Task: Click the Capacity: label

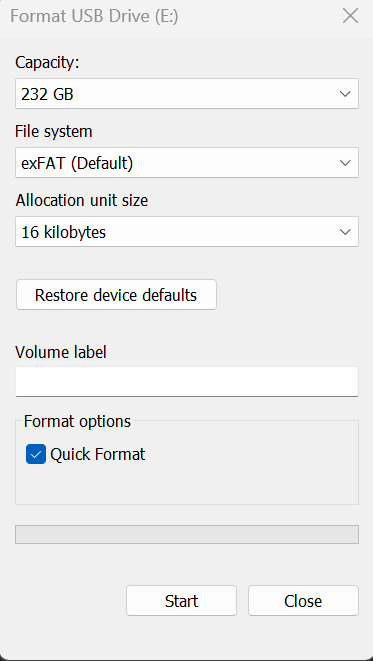Action: (x=47, y=62)
